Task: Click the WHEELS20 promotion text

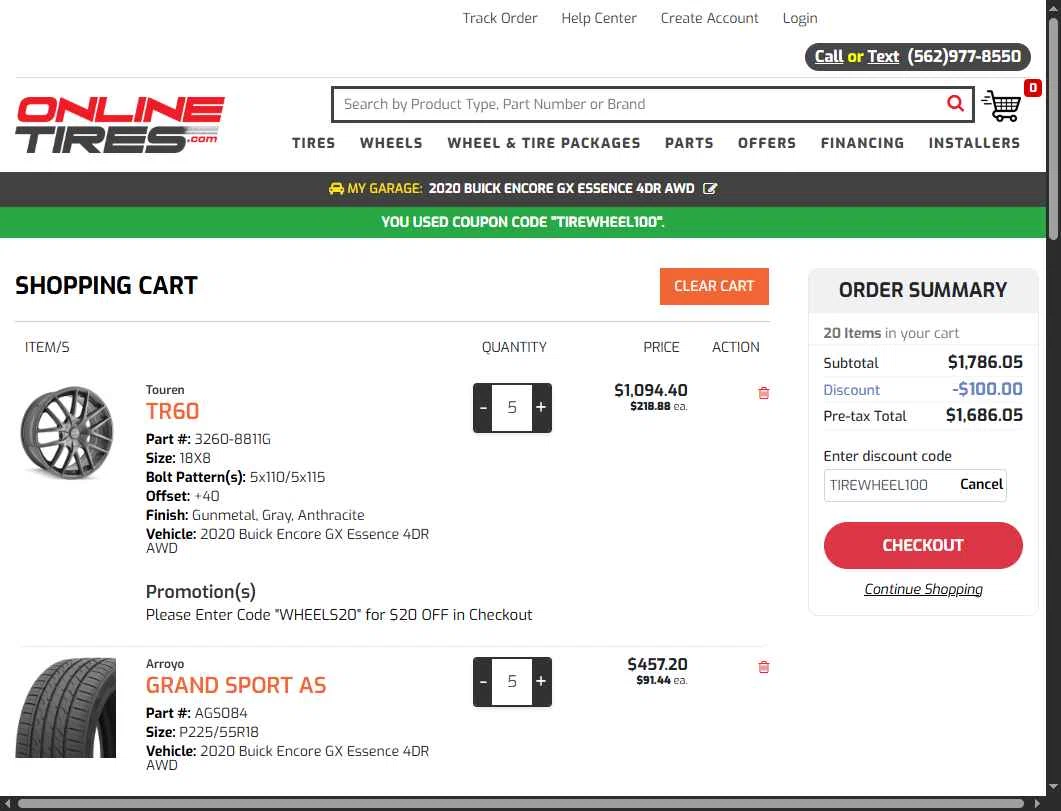Action: point(339,615)
